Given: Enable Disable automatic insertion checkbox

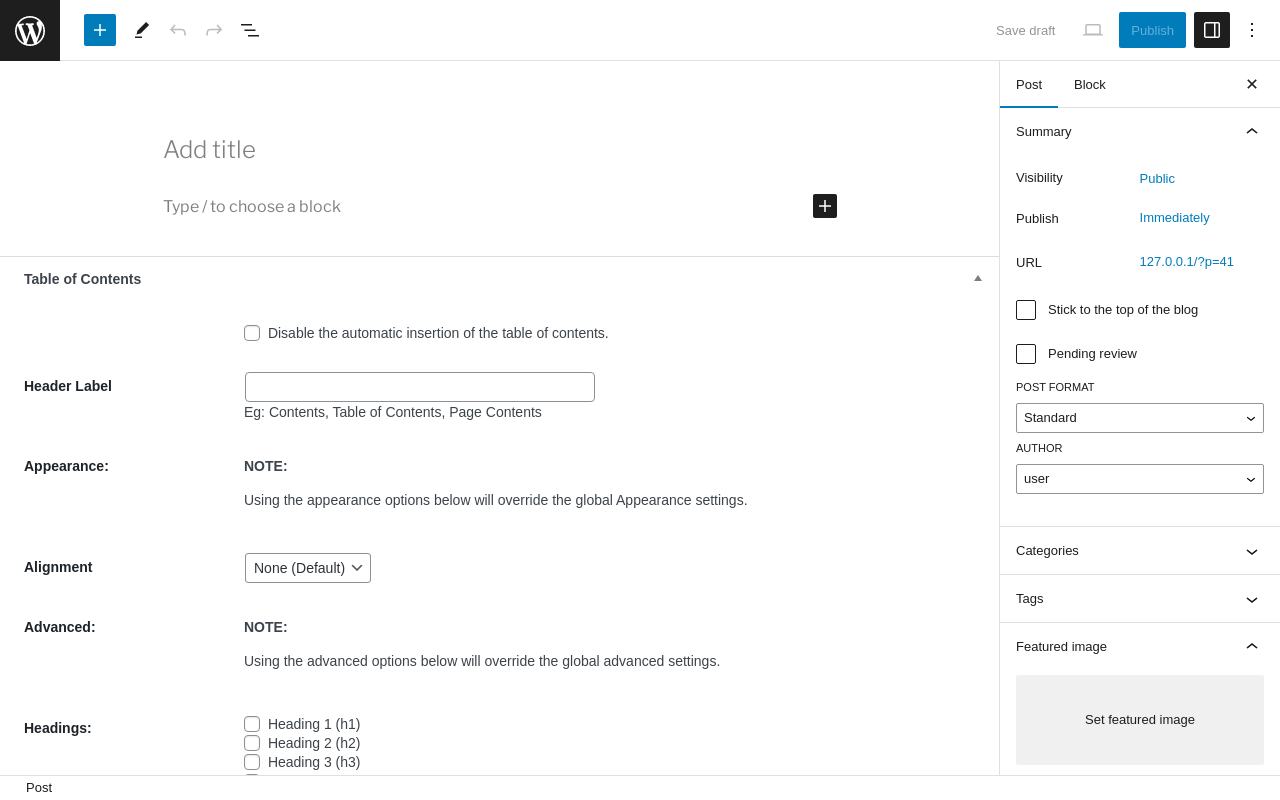Looking at the screenshot, I should [x=252, y=333].
